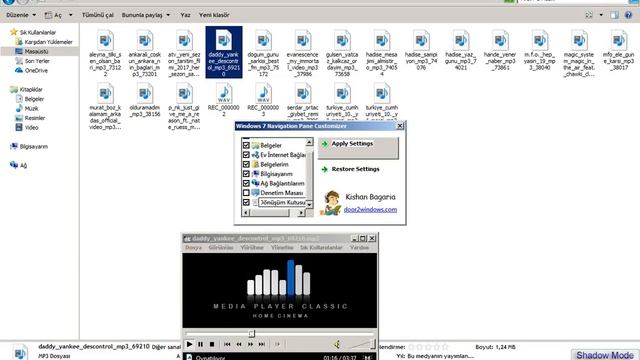Select the daddy_yankee_descontrol mp3 file icon
This screenshot has height=360, width=640.
224,40
